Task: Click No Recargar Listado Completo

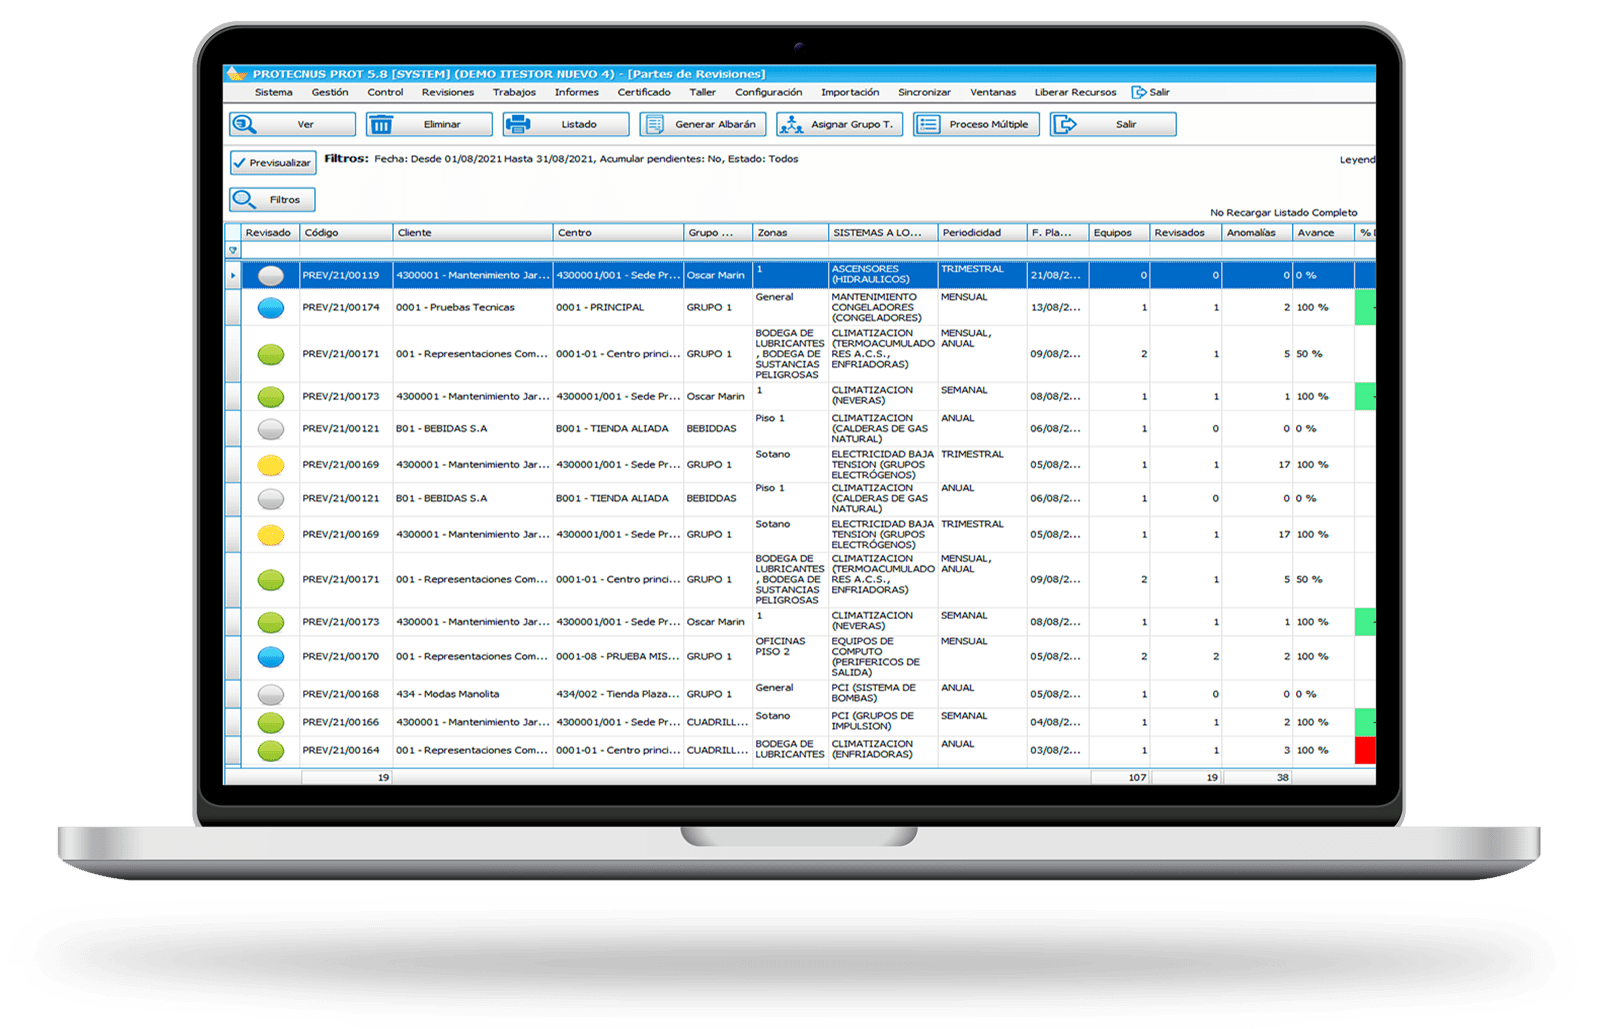Action: [1284, 213]
